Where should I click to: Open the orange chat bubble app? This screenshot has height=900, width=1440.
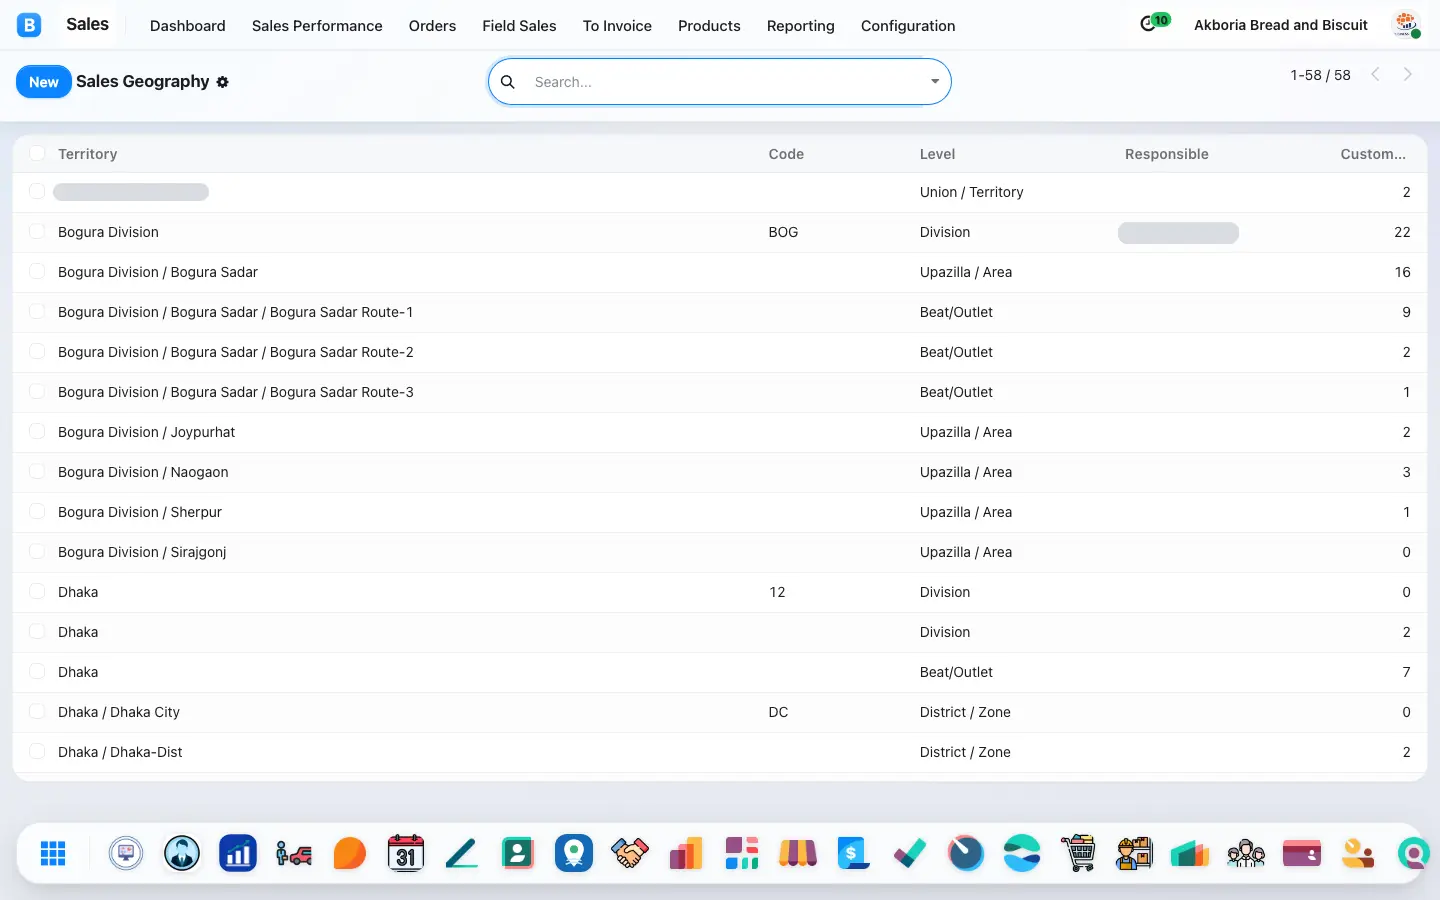[350, 853]
